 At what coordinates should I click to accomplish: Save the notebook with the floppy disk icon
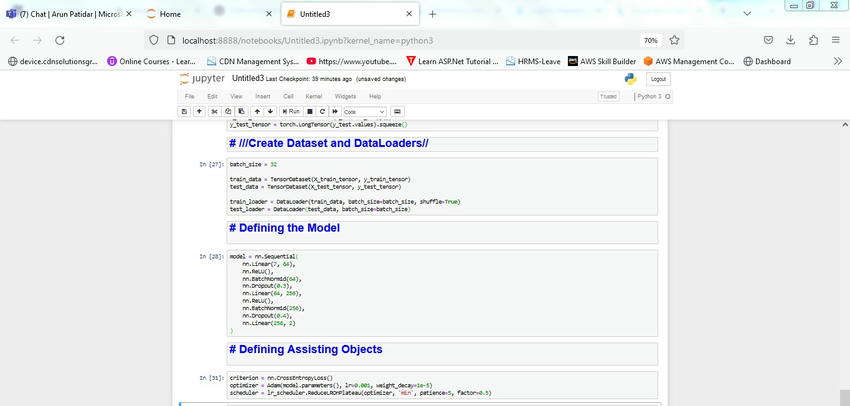184,111
